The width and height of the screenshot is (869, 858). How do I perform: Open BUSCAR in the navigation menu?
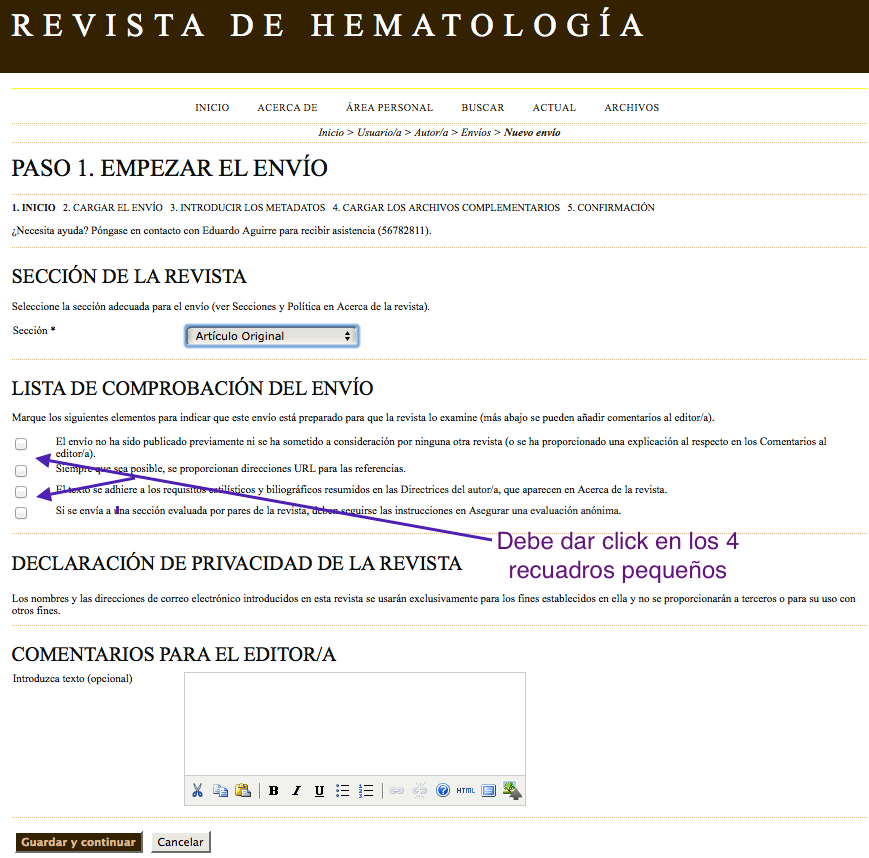[x=483, y=108]
